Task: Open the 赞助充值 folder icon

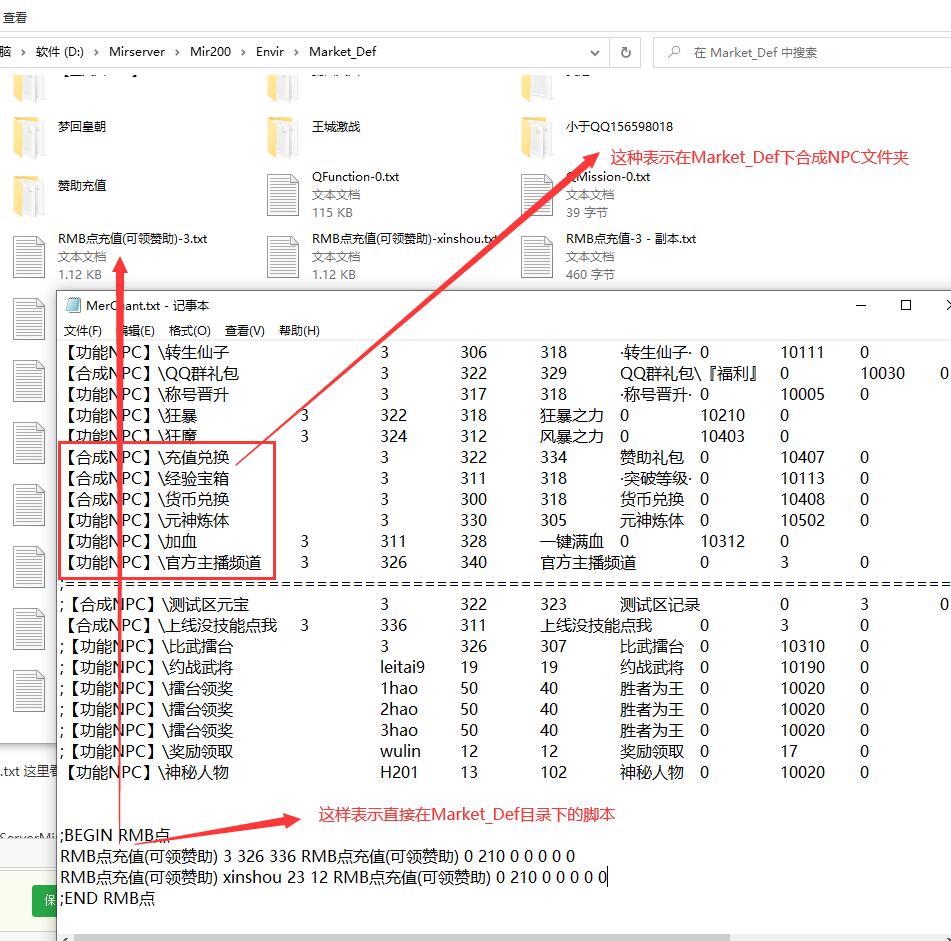Action: (x=29, y=196)
